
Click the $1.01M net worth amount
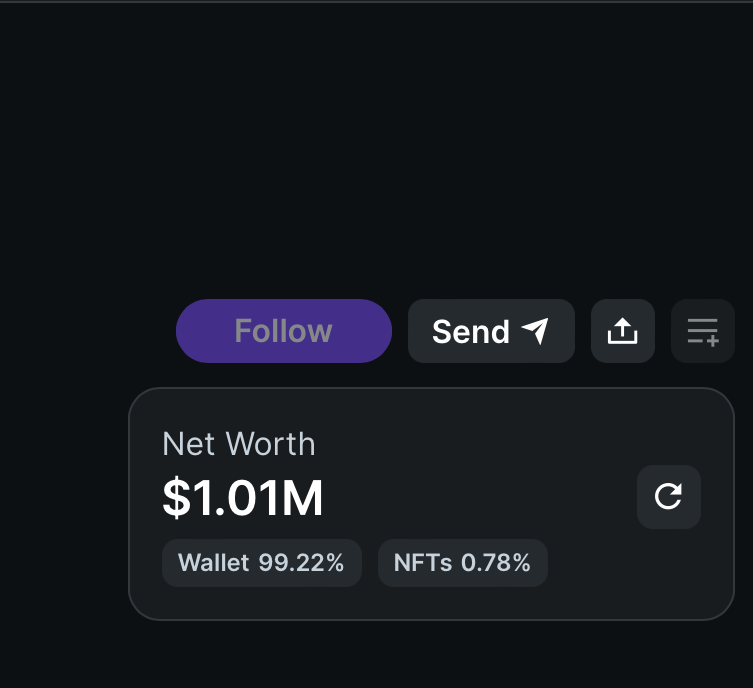tap(243, 499)
